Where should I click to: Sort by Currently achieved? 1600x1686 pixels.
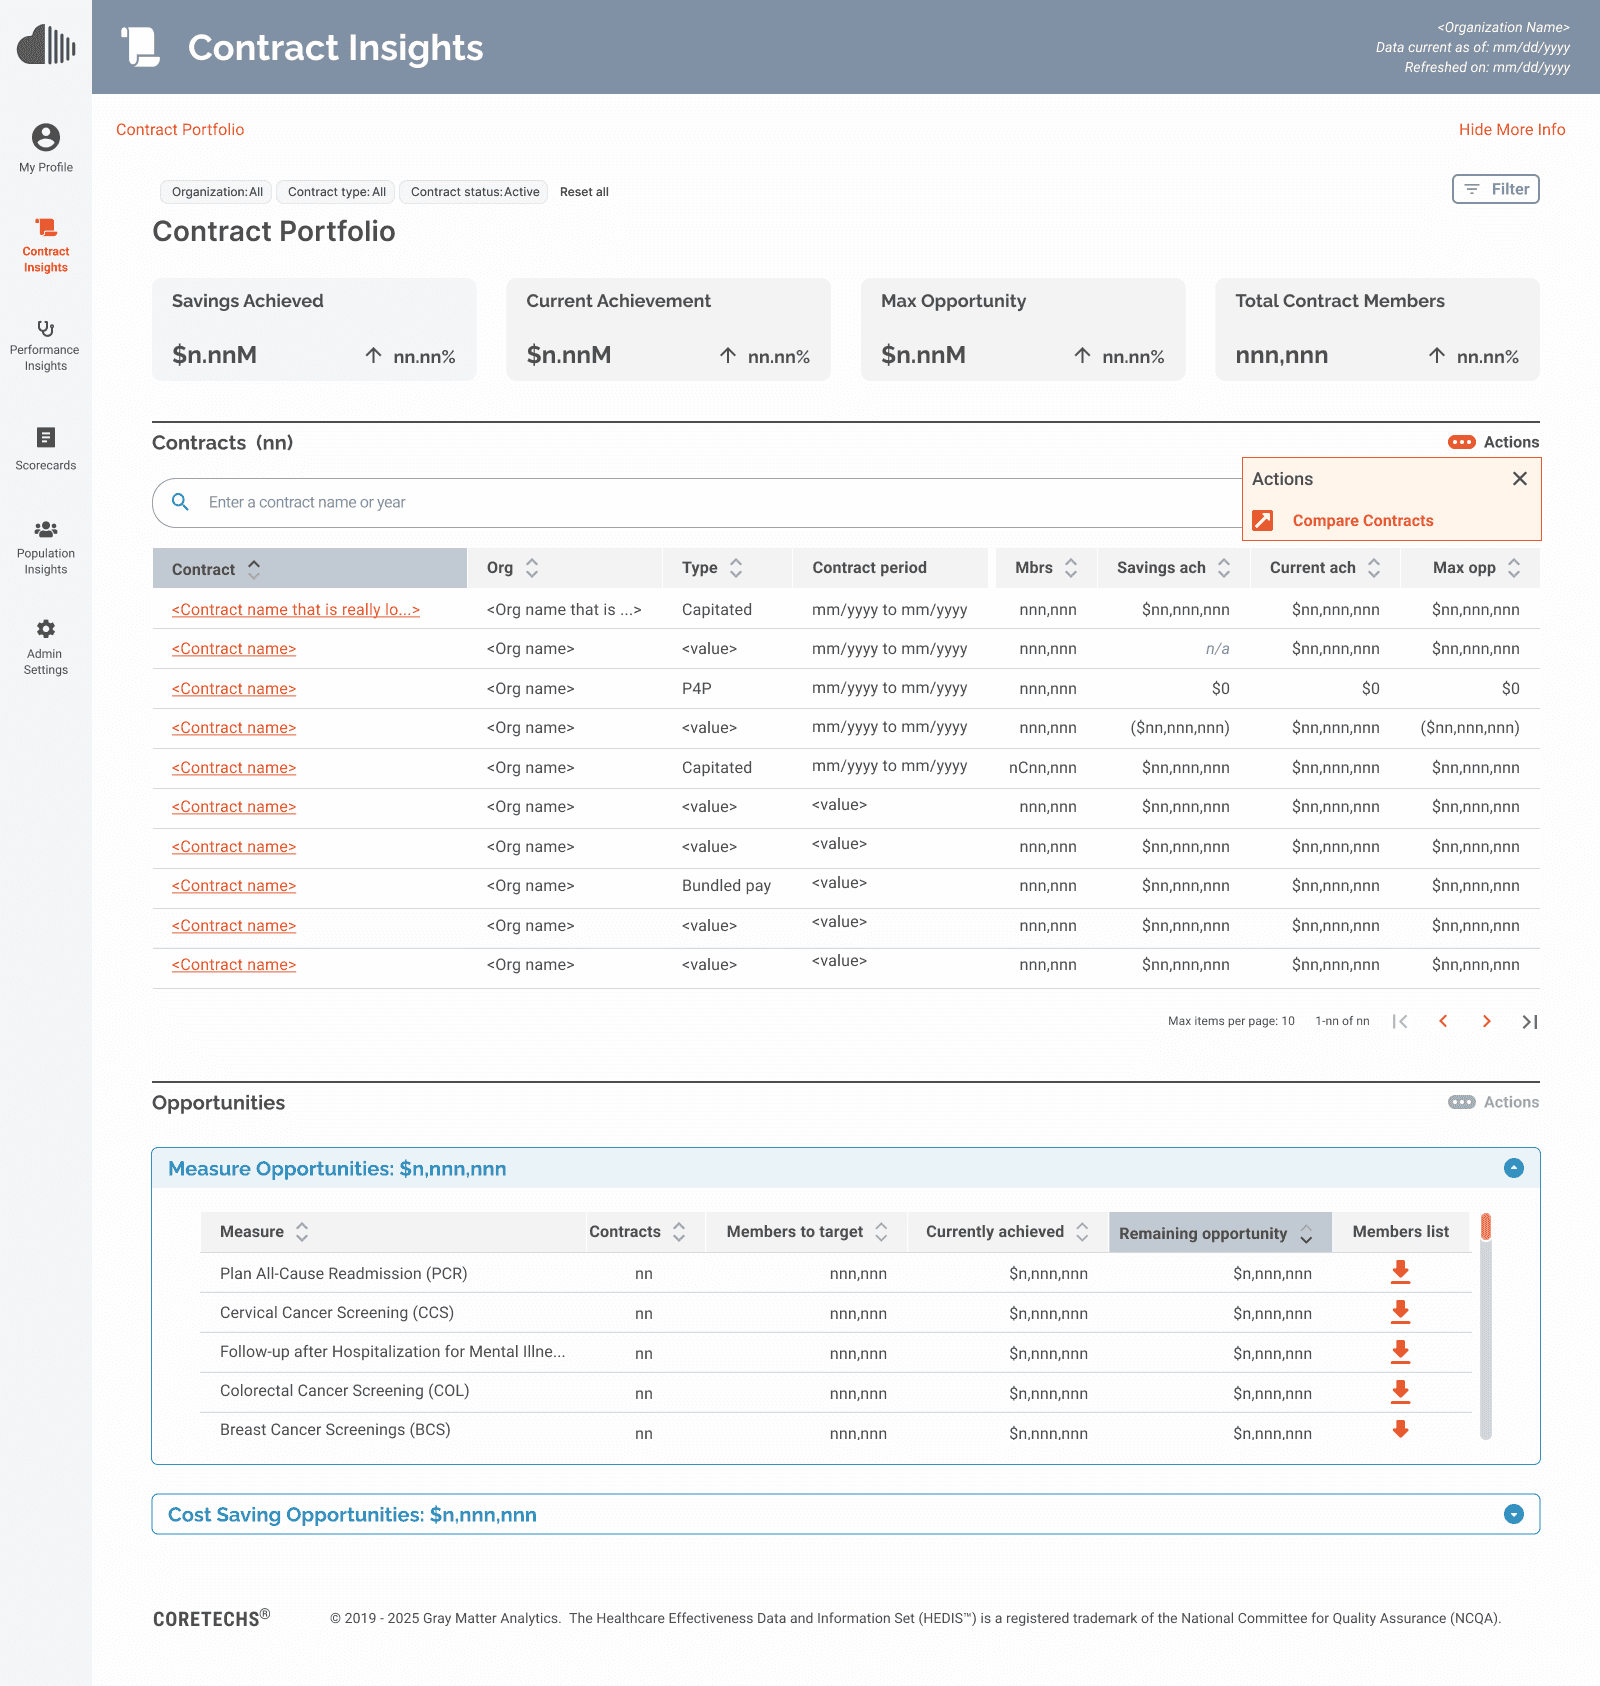(x=1008, y=1232)
